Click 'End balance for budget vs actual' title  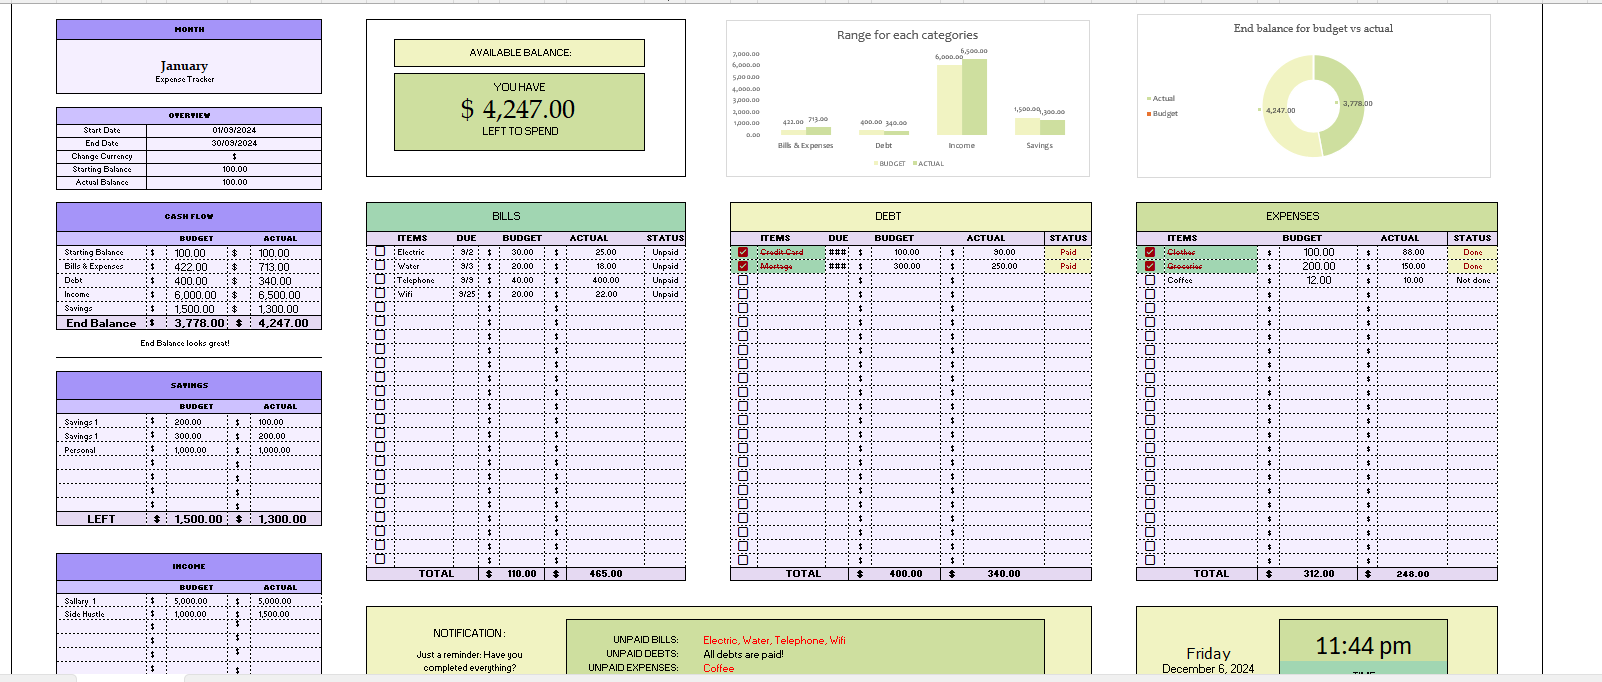click(x=1313, y=28)
